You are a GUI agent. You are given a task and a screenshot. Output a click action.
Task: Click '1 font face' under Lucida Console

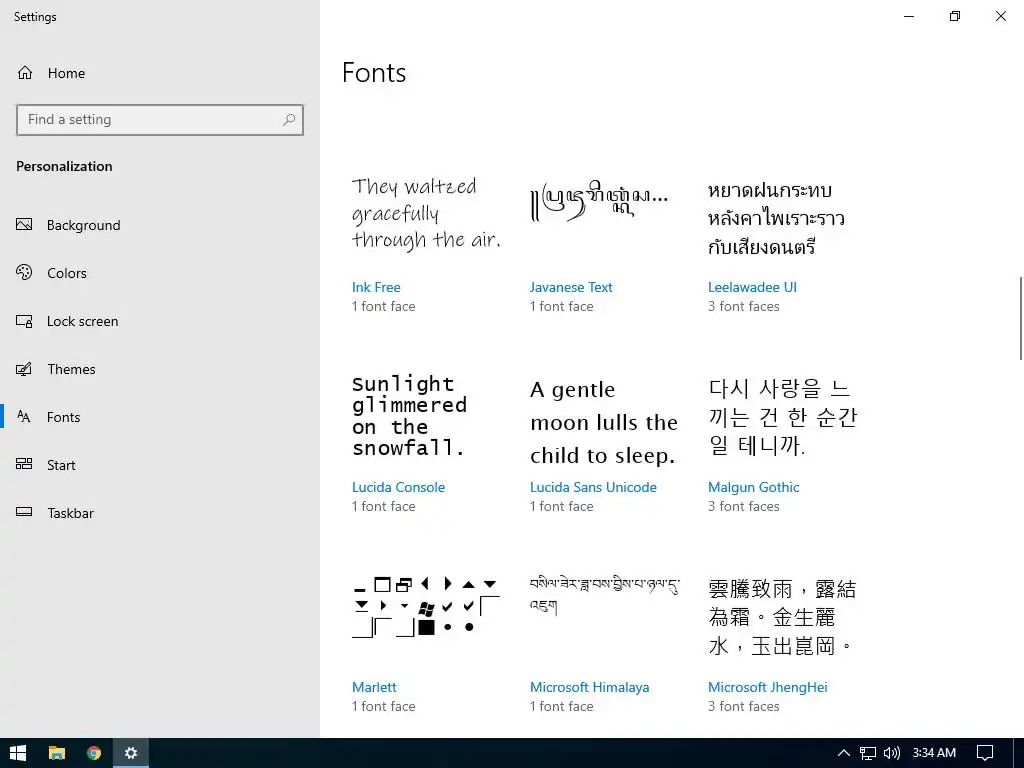click(383, 506)
